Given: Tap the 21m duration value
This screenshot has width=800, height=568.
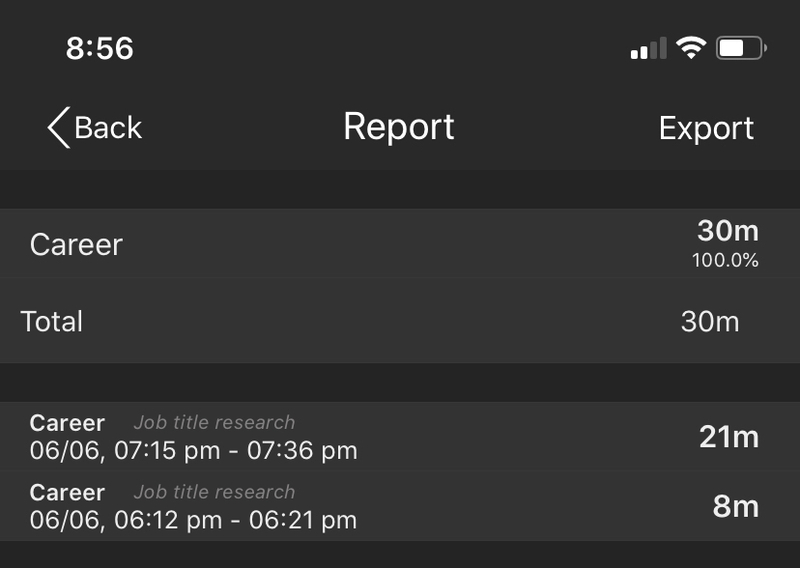Looking at the screenshot, I should point(729,437).
